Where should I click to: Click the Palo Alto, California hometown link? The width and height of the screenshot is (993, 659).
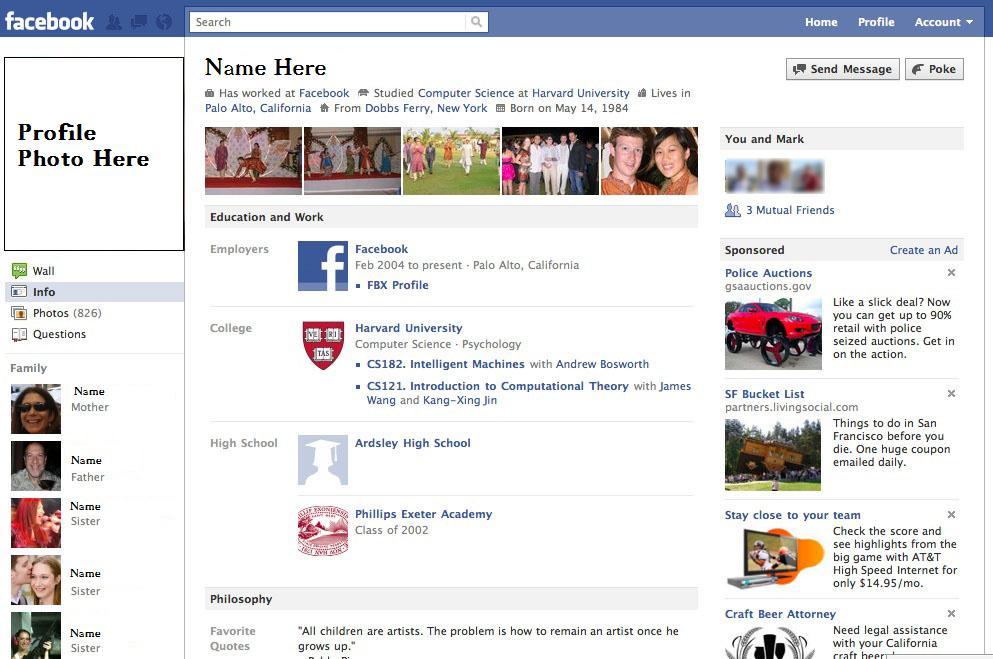[258, 108]
